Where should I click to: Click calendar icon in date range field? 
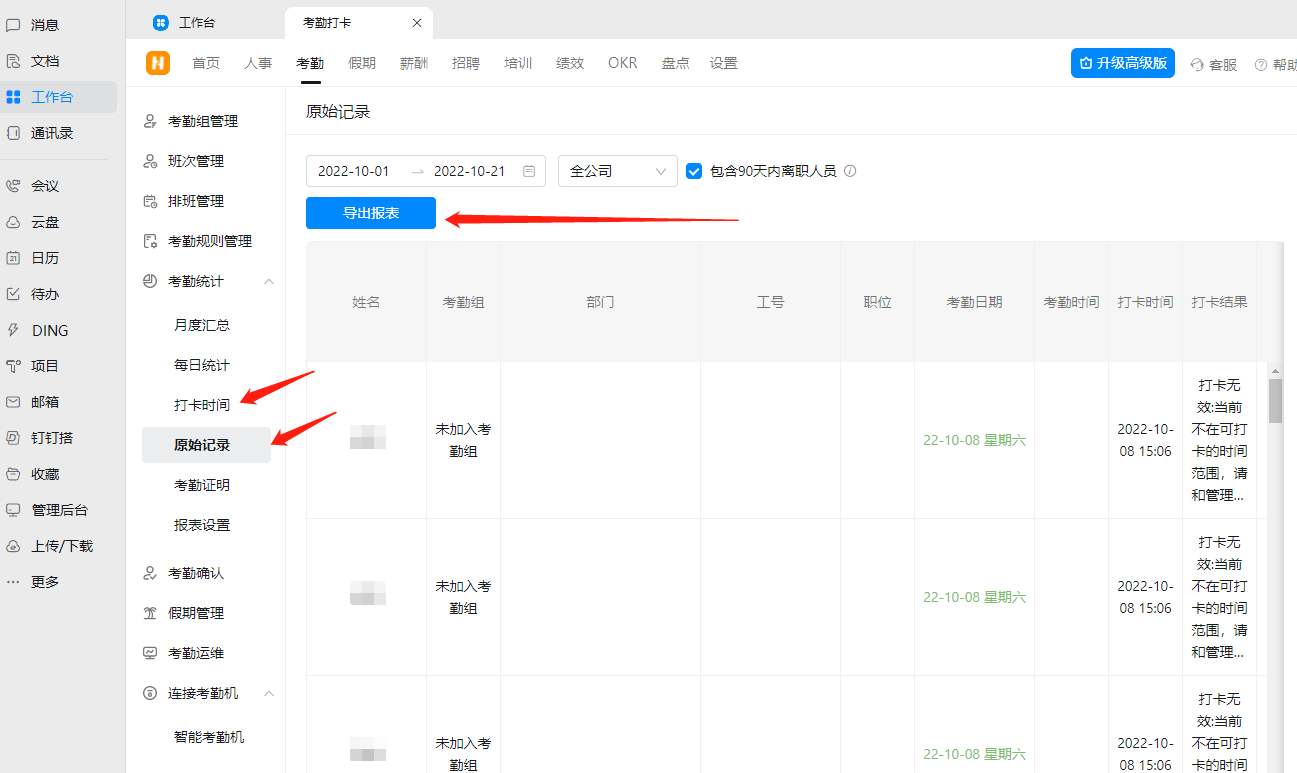529,171
